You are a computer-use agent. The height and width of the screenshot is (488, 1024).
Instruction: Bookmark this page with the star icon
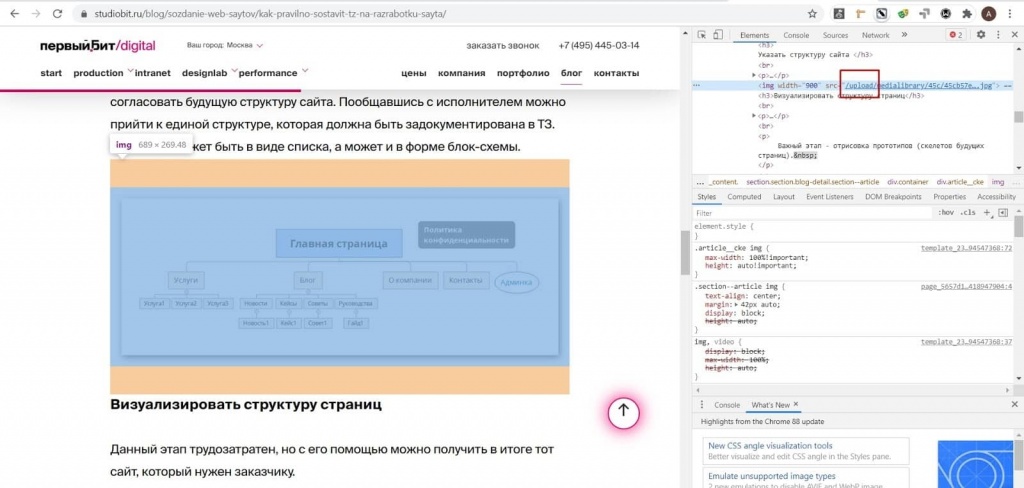tap(812, 14)
